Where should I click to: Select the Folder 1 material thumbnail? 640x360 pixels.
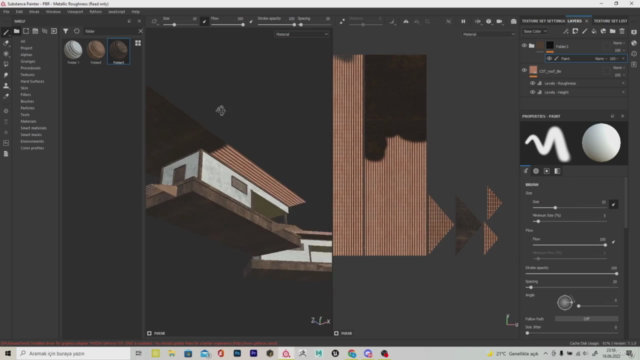coord(73,52)
